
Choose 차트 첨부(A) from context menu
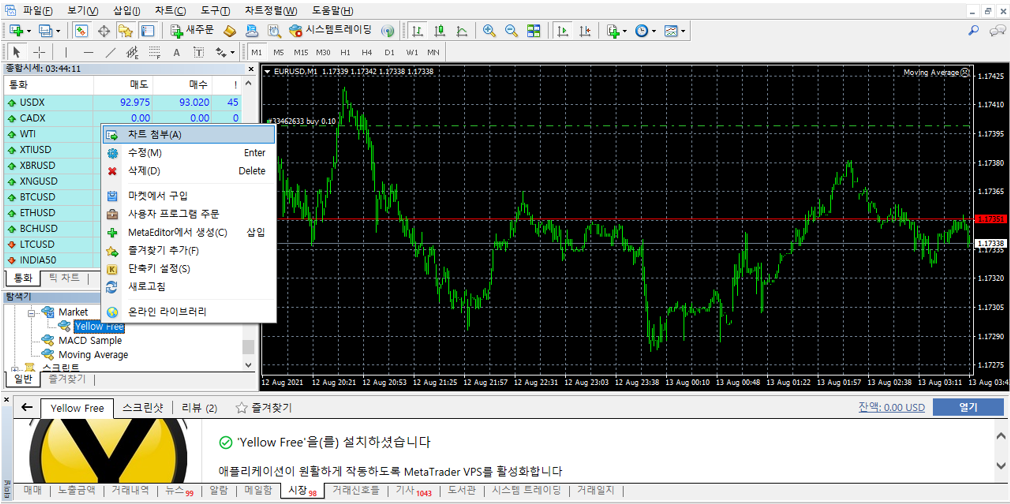point(189,135)
